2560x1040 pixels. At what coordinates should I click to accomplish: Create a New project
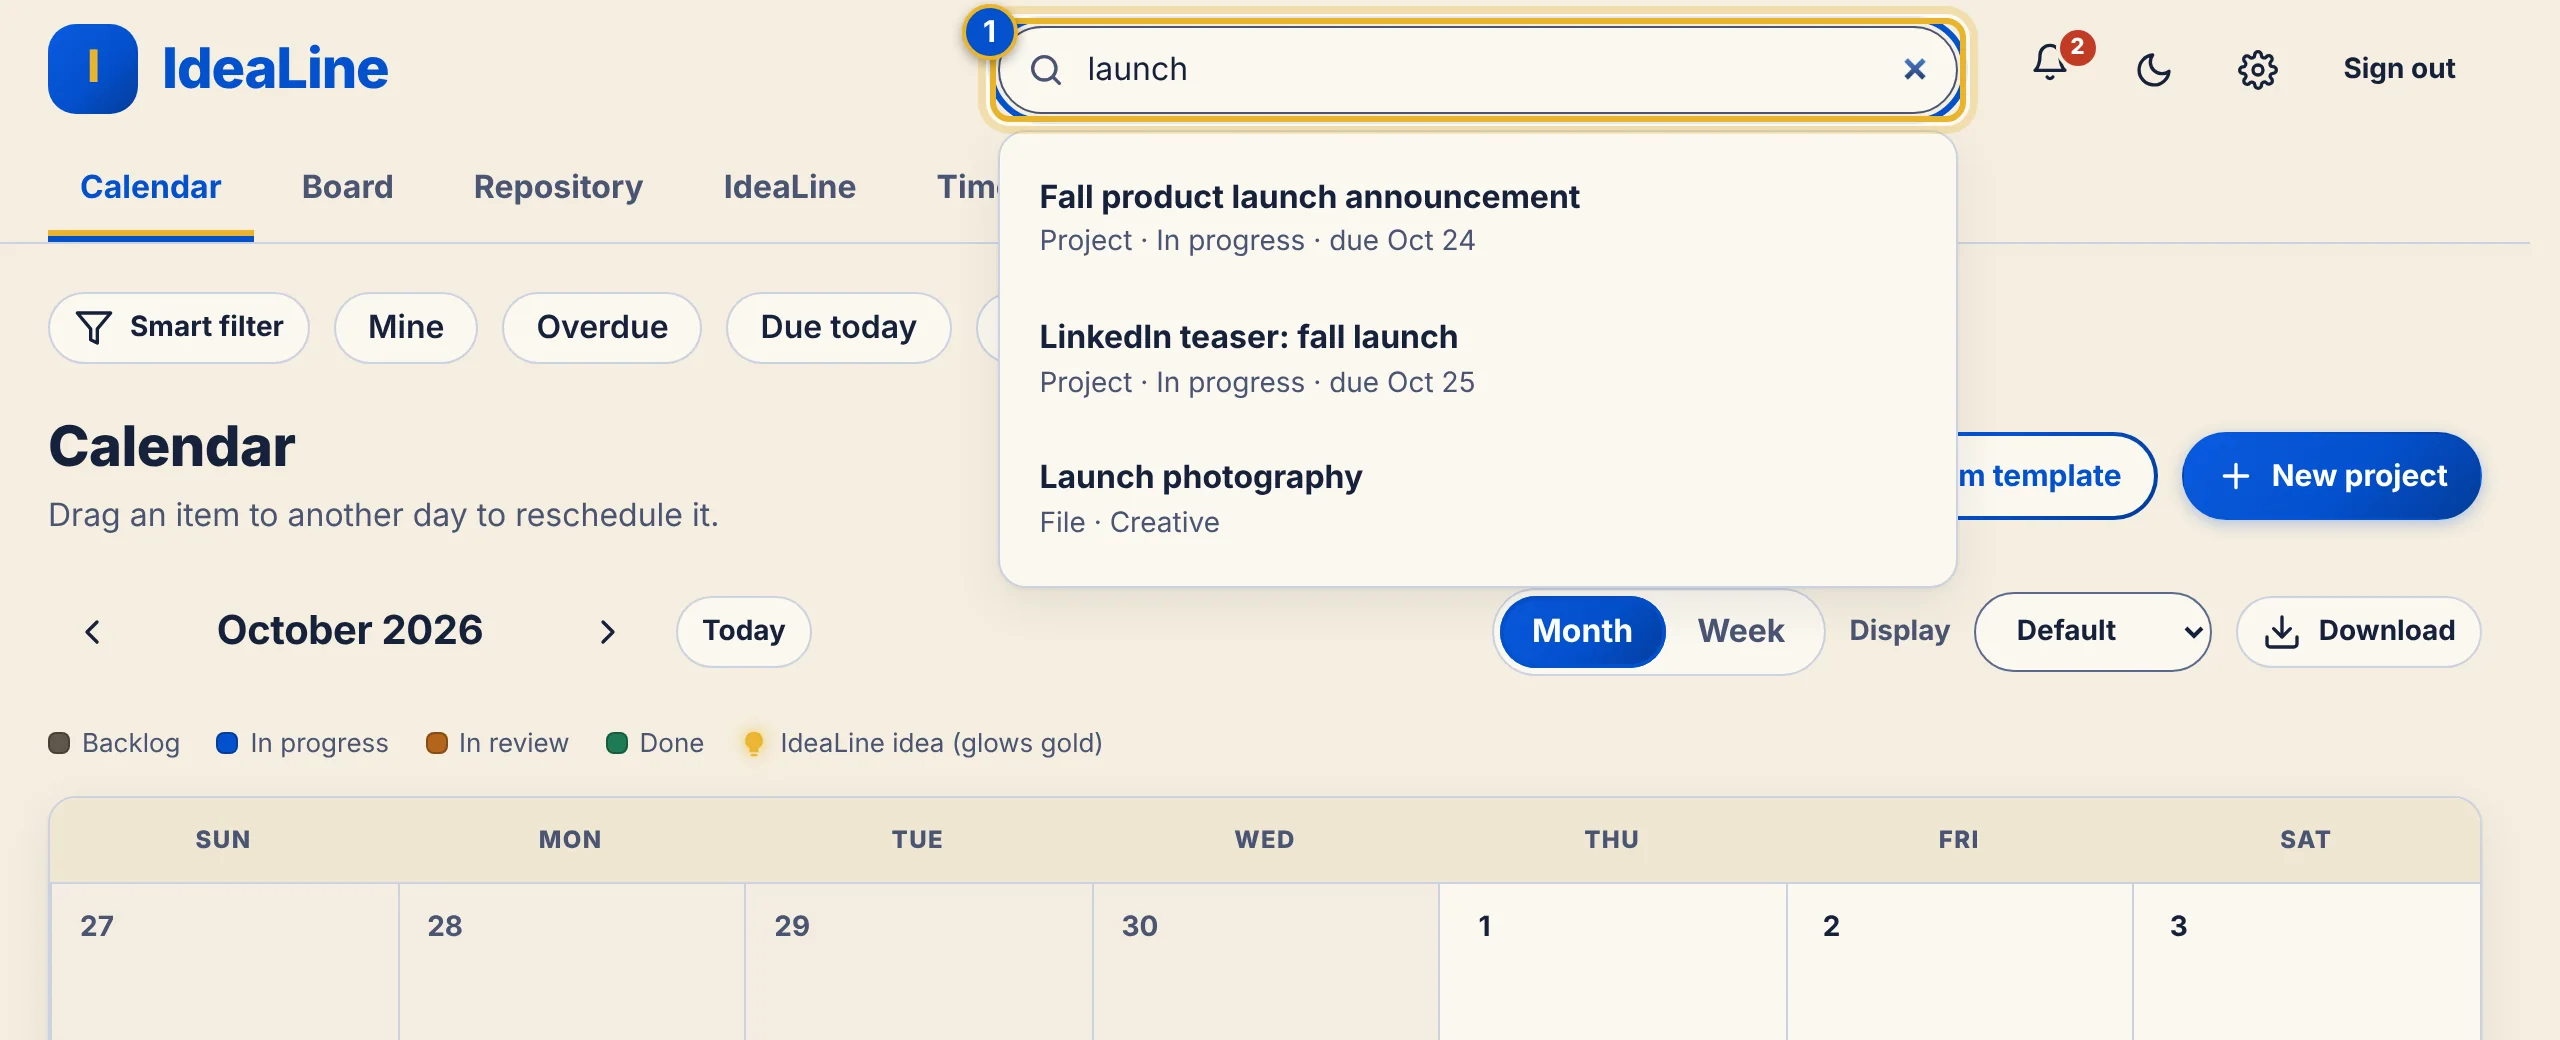tap(2331, 476)
